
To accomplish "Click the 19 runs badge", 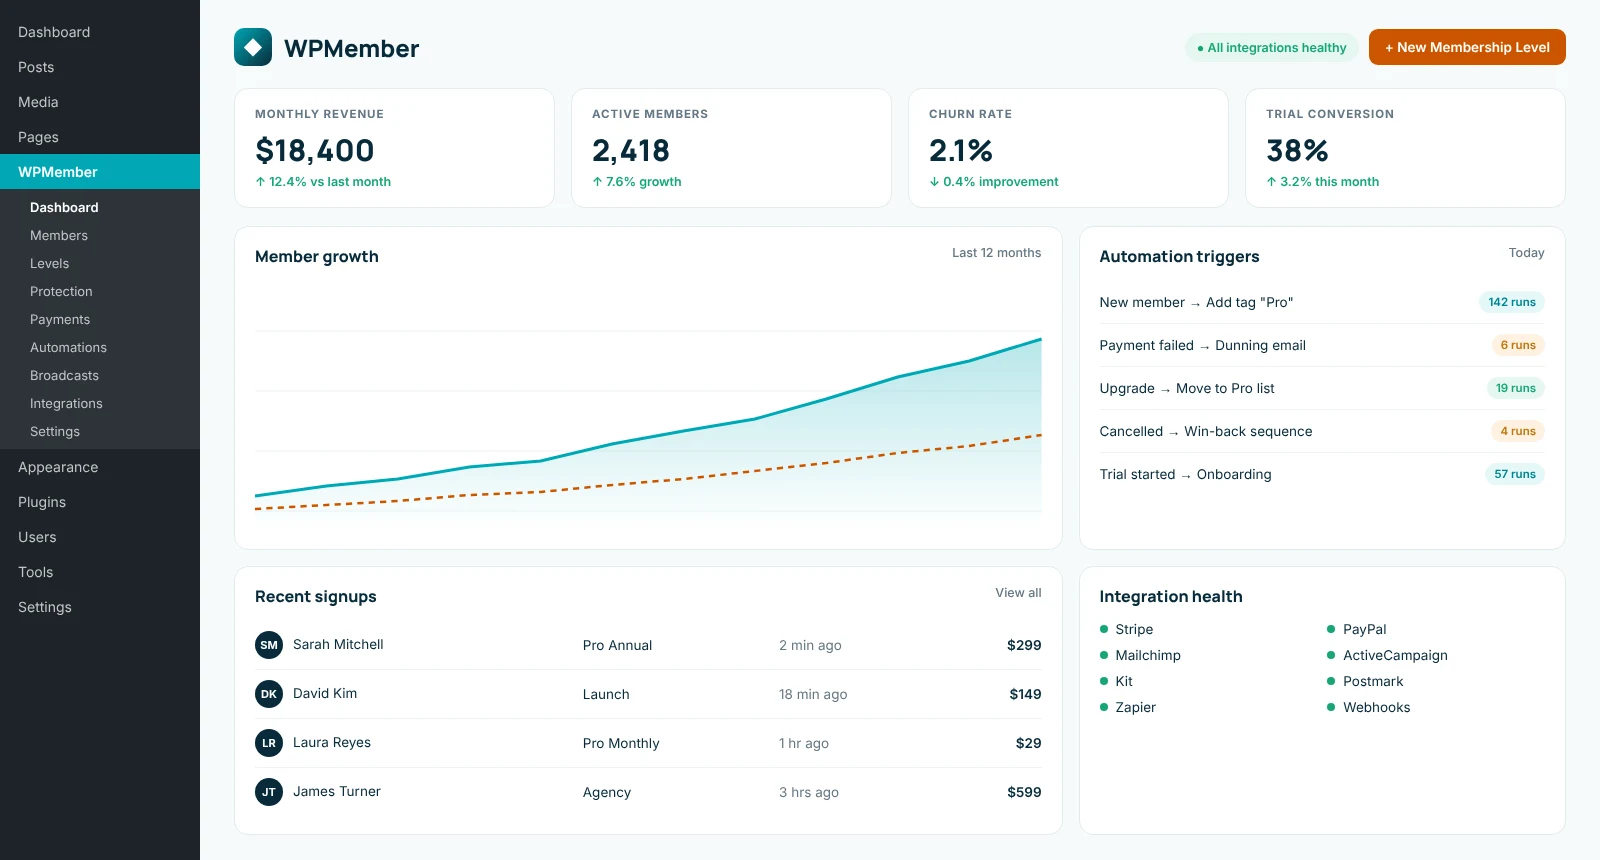I will coord(1515,388).
